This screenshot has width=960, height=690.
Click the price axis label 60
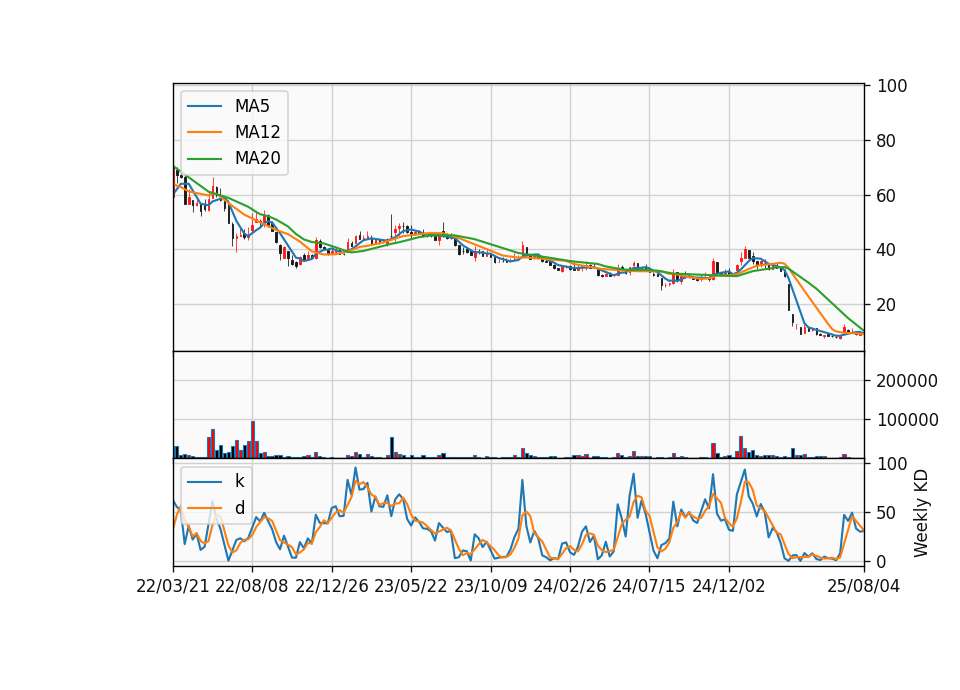886,196
